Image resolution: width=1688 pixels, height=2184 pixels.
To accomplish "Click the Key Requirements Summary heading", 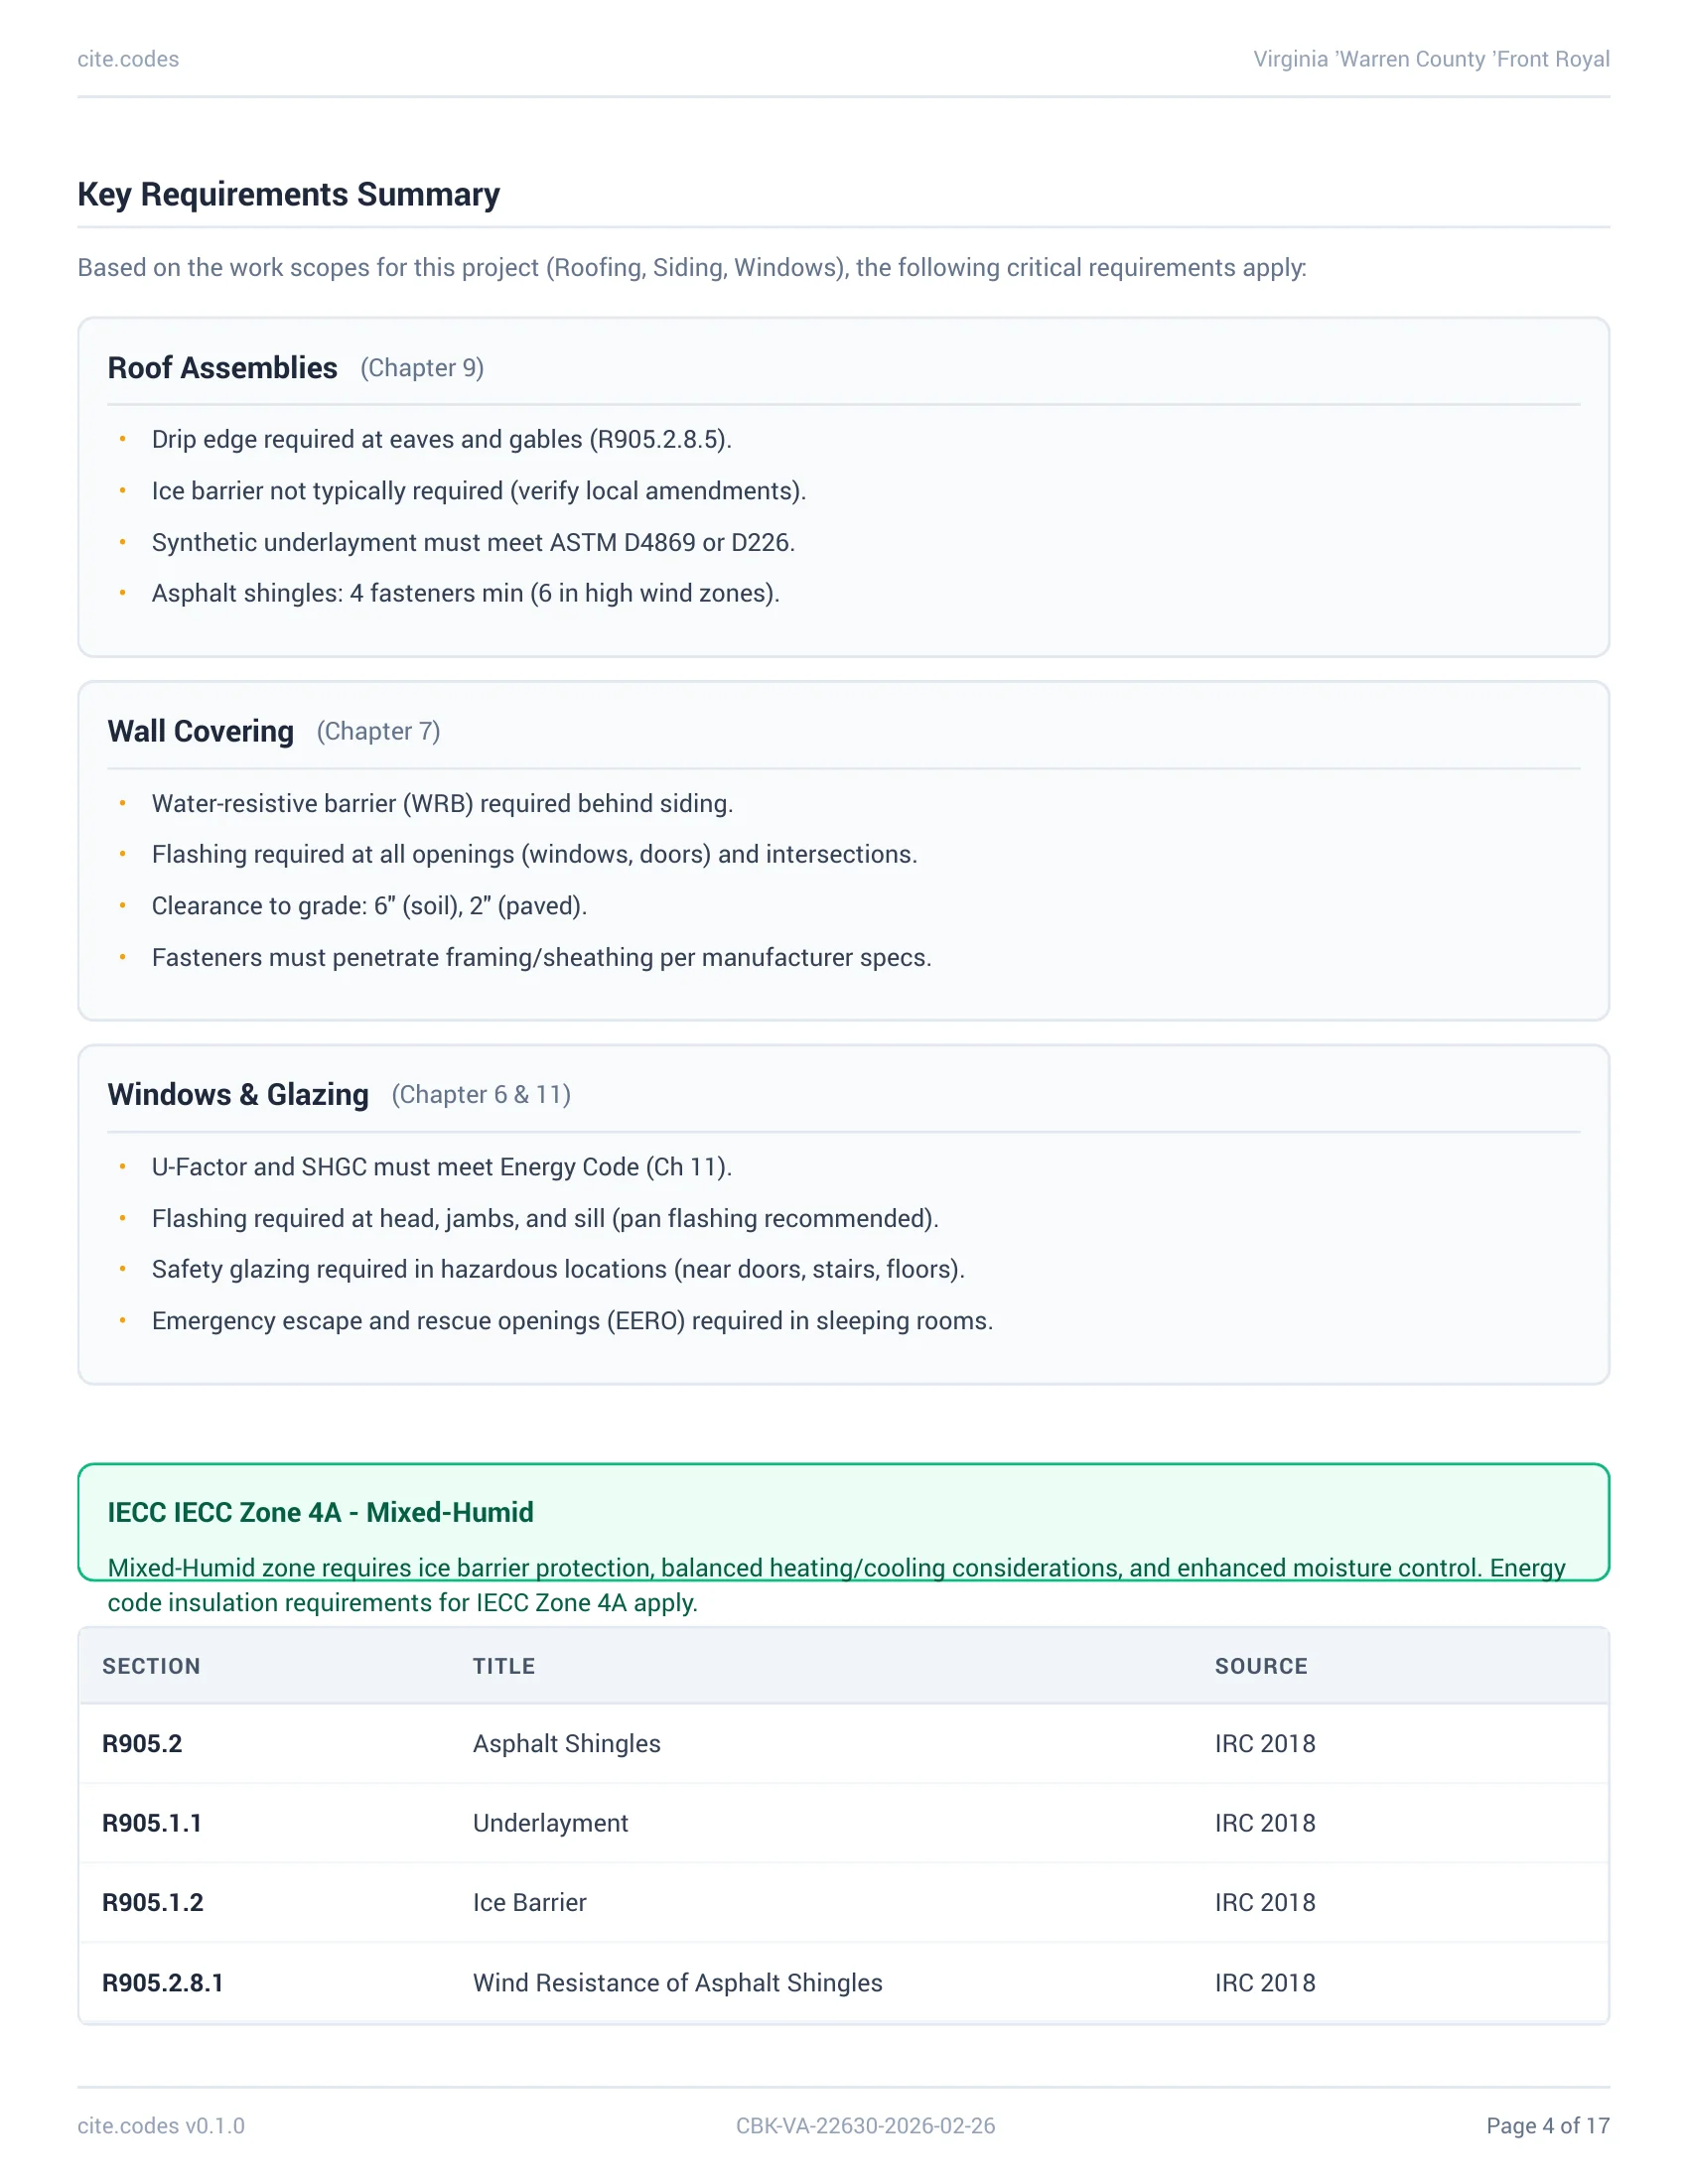I will 288,194.
